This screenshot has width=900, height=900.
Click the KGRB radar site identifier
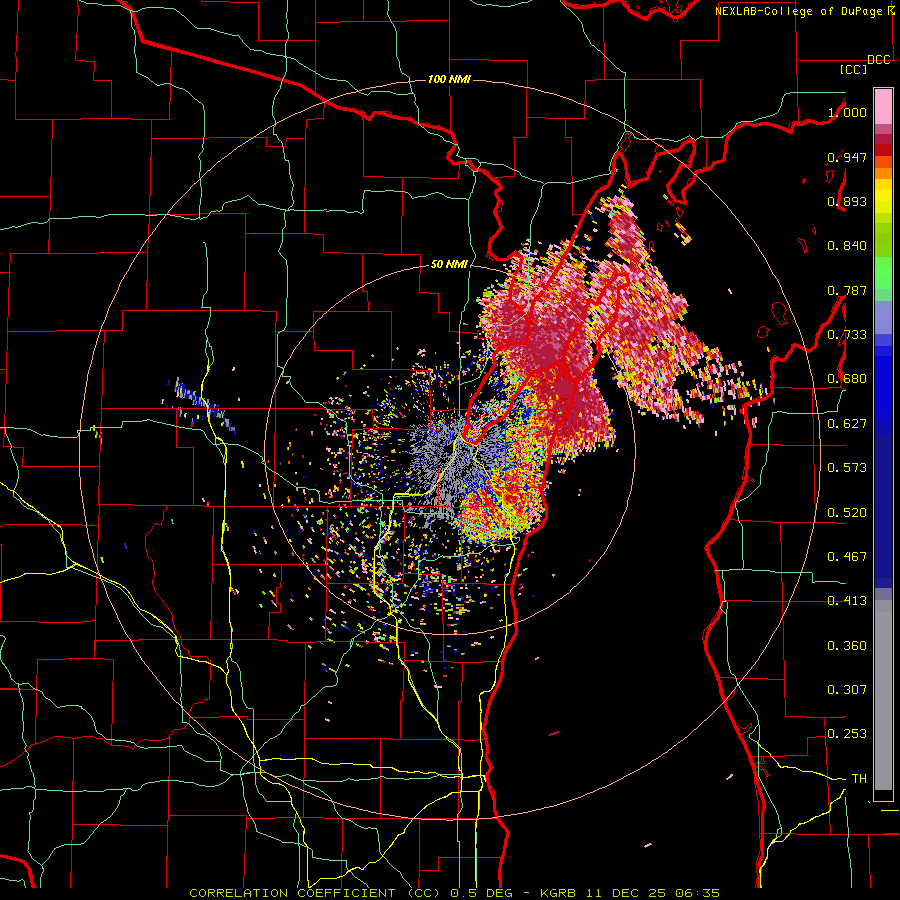[x=558, y=893]
